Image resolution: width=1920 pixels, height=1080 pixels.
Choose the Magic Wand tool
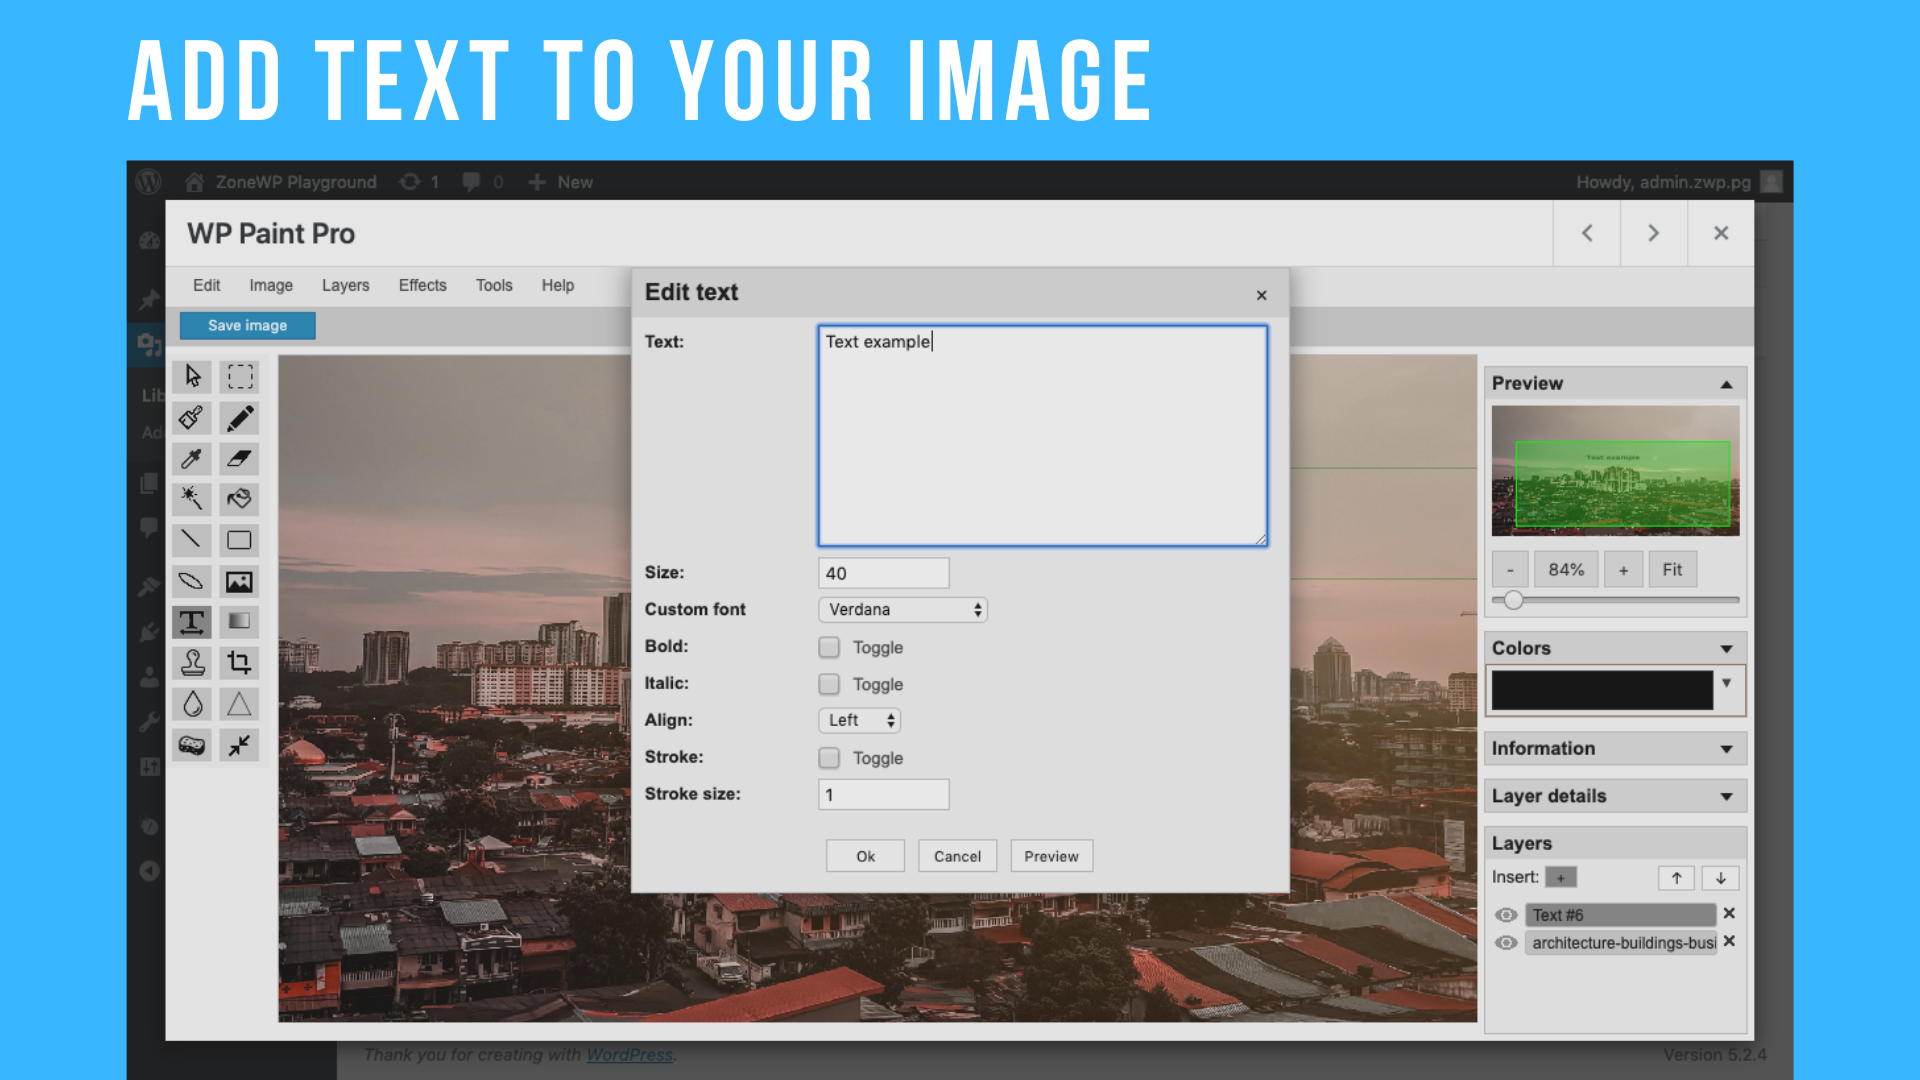coord(192,499)
